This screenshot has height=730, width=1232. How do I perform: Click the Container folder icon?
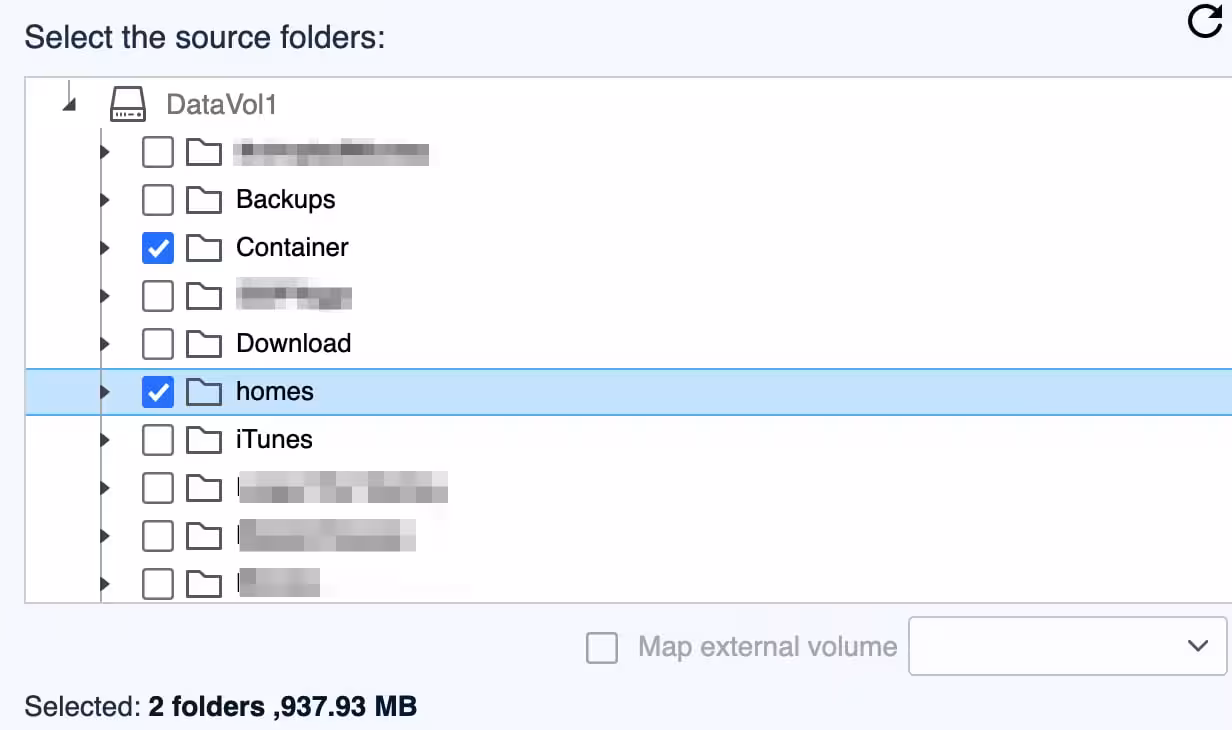204,248
